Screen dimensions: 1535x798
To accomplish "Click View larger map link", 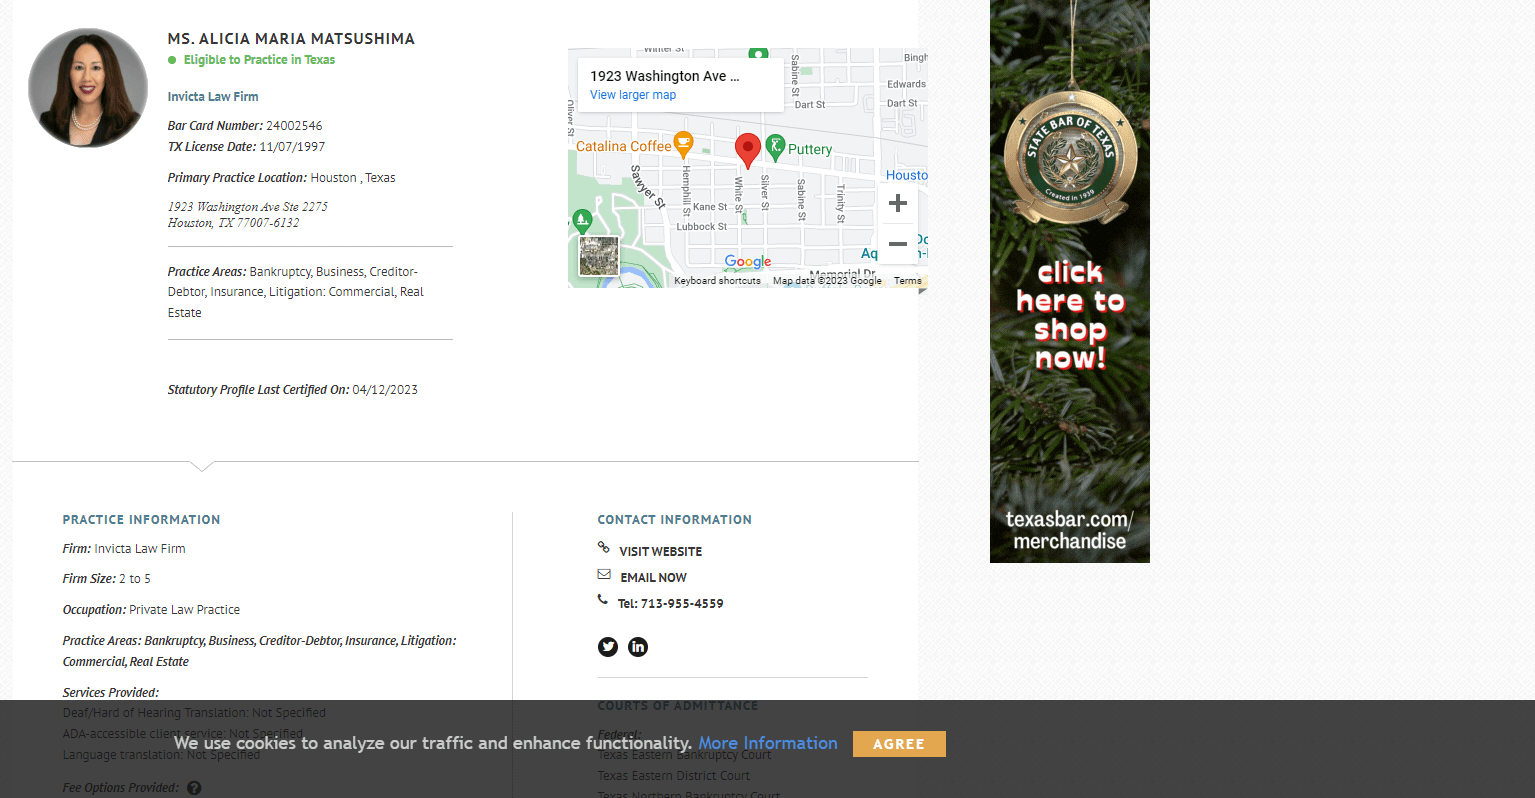I will point(633,95).
